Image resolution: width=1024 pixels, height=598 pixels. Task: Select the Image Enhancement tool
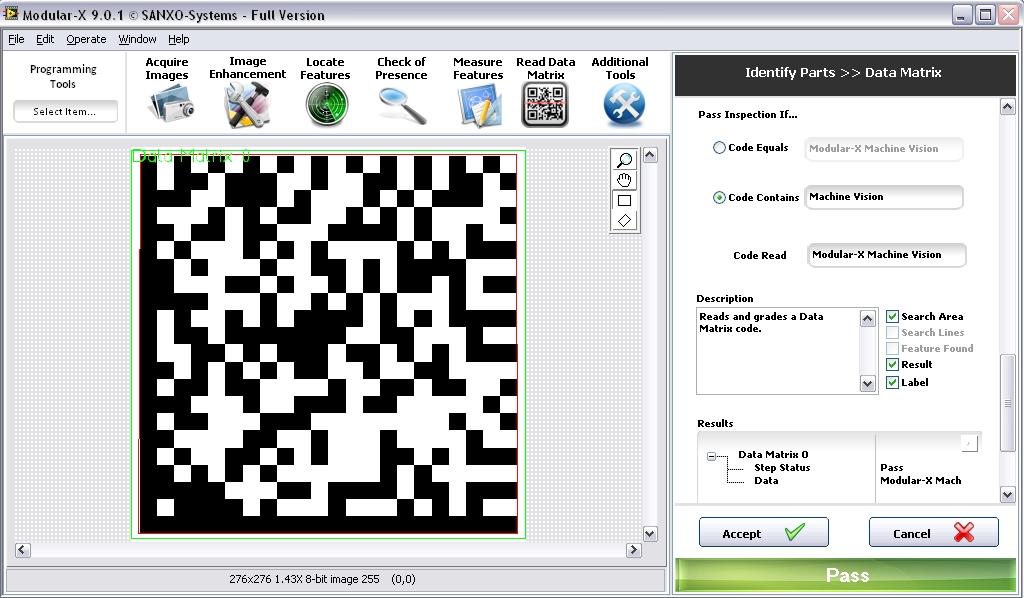247,103
